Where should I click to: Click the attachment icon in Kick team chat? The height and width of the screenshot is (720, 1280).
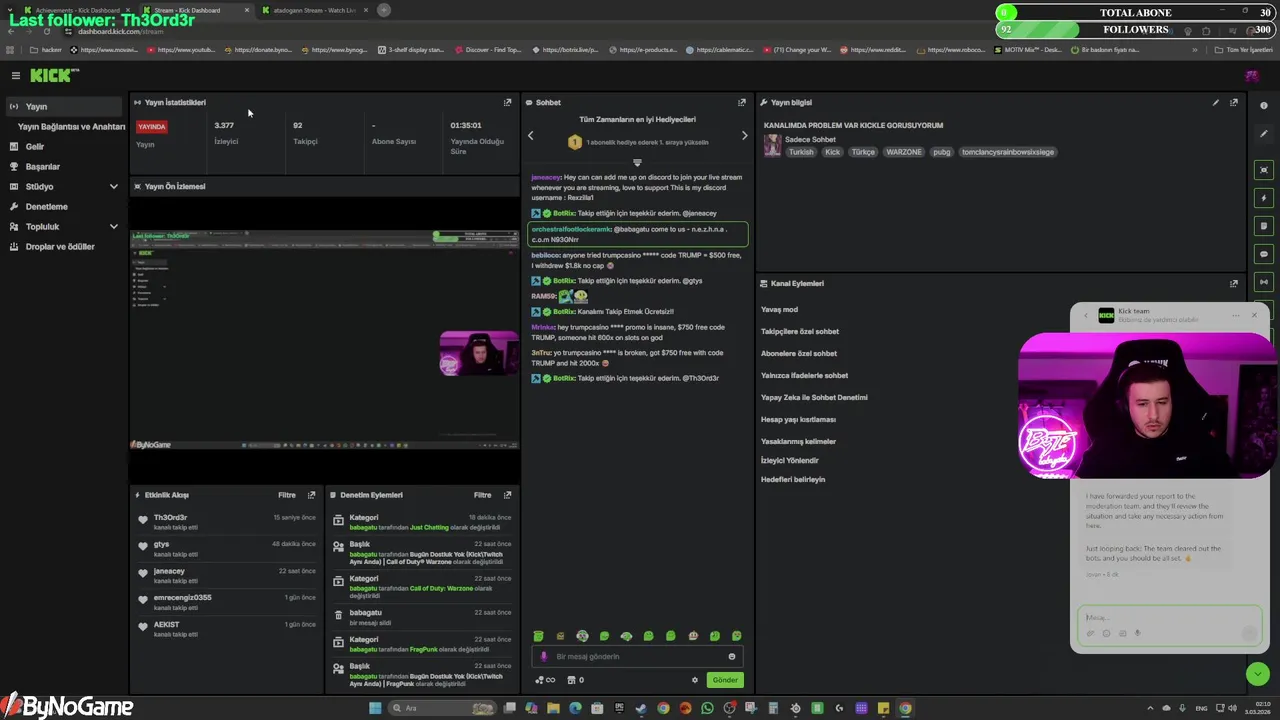[1090, 633]
